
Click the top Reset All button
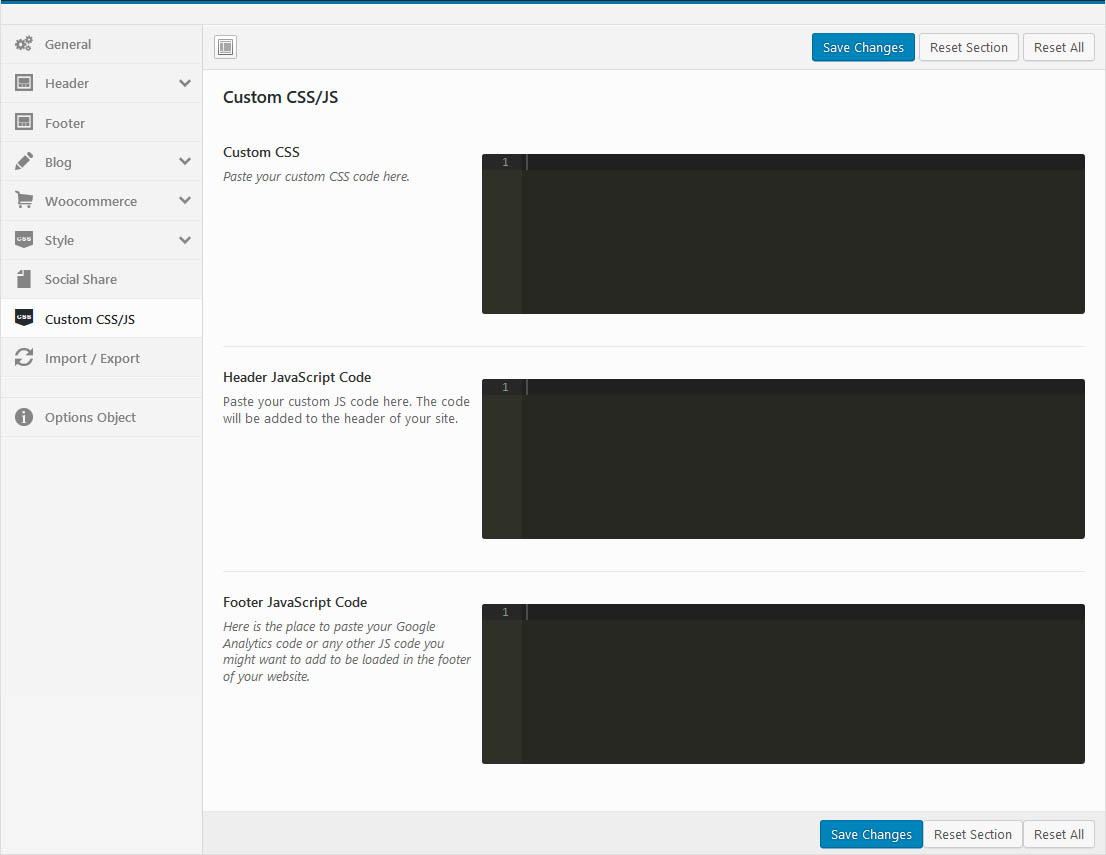(1058, 47)
